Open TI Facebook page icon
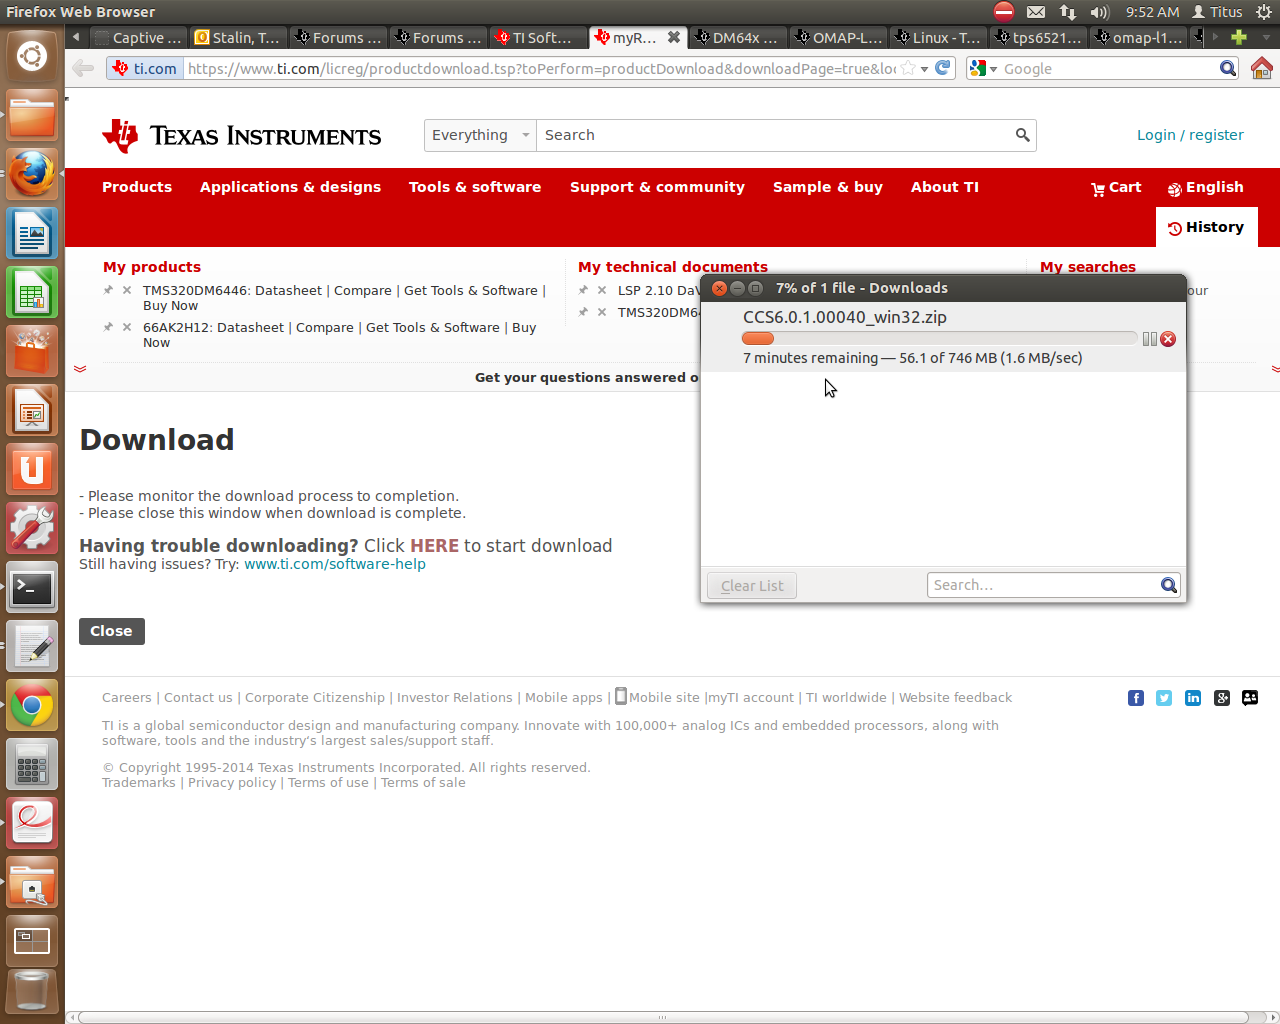The height and width of the screenshot is (1024, 1280). [x=1136, y=698]
